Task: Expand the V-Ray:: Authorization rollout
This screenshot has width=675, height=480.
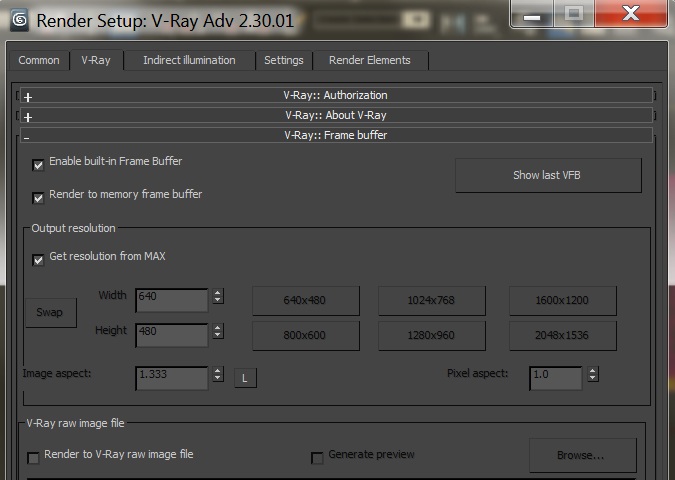Action: tap(336, 95)
